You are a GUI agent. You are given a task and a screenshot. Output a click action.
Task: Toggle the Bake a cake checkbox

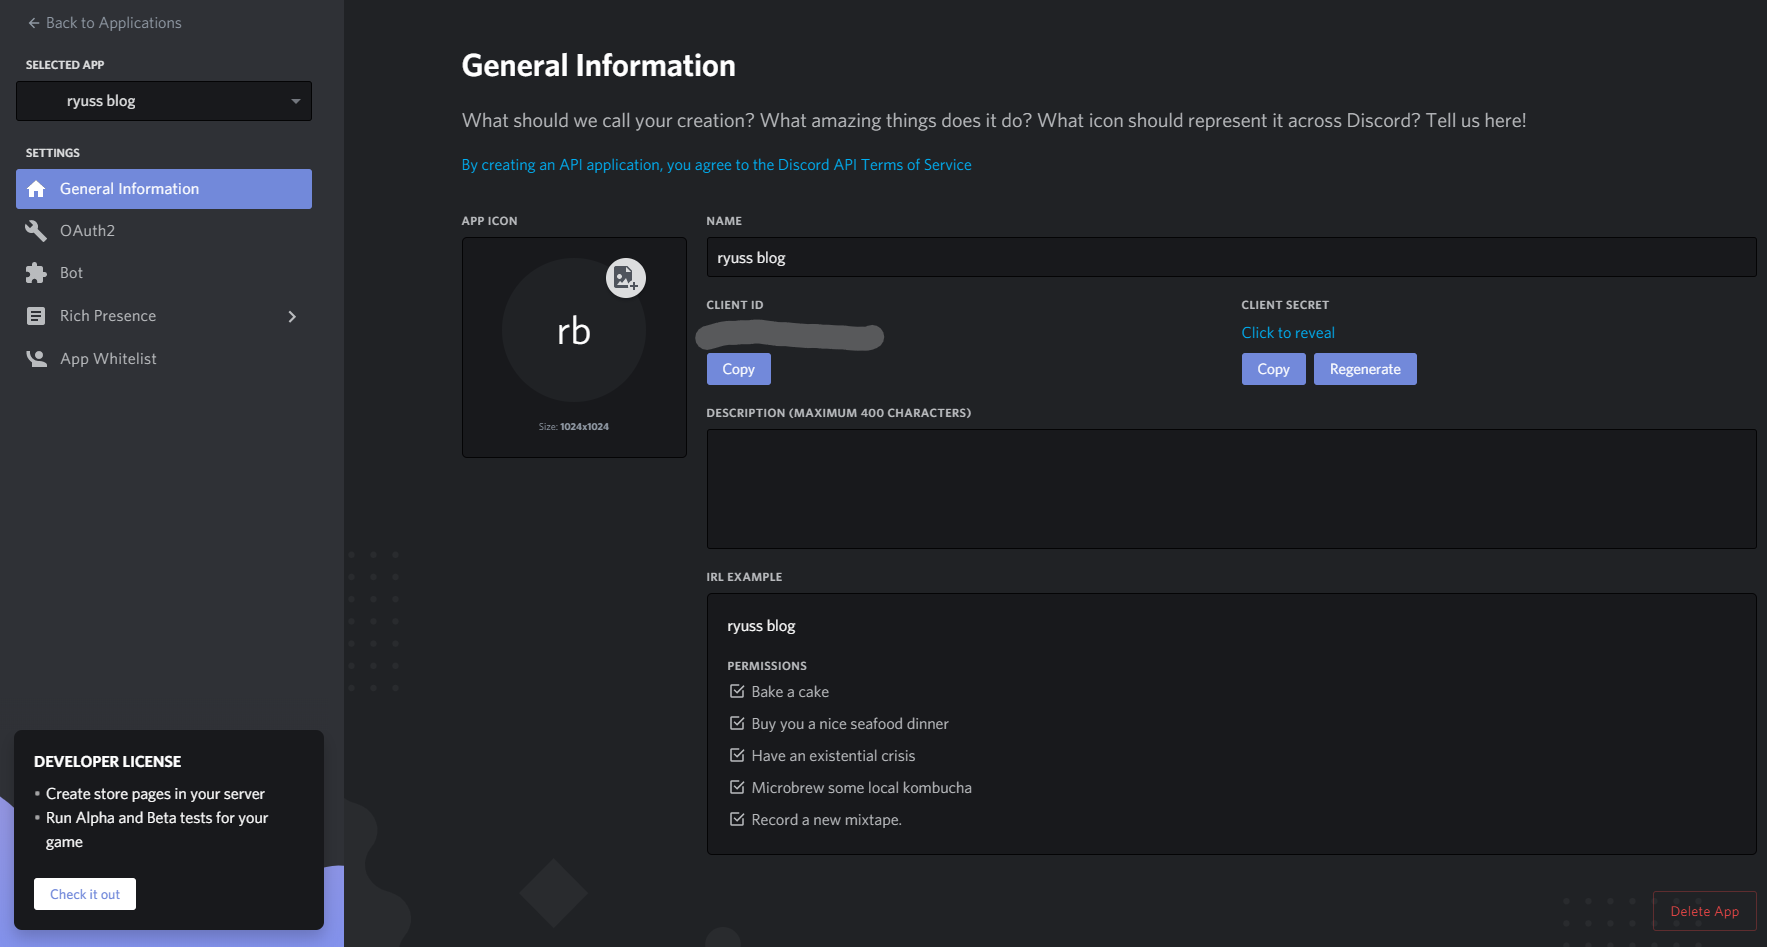[737, 691]
